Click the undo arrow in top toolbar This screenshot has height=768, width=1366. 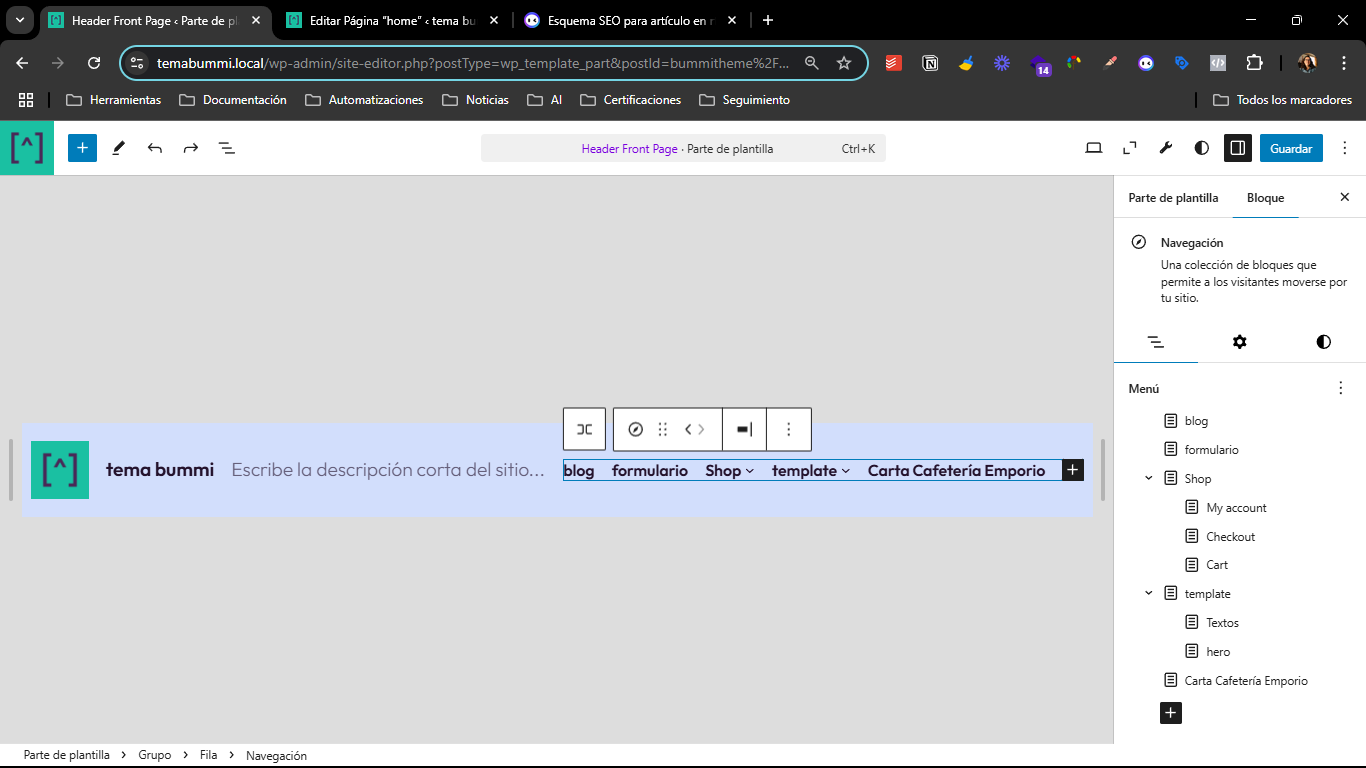point(155,148)
